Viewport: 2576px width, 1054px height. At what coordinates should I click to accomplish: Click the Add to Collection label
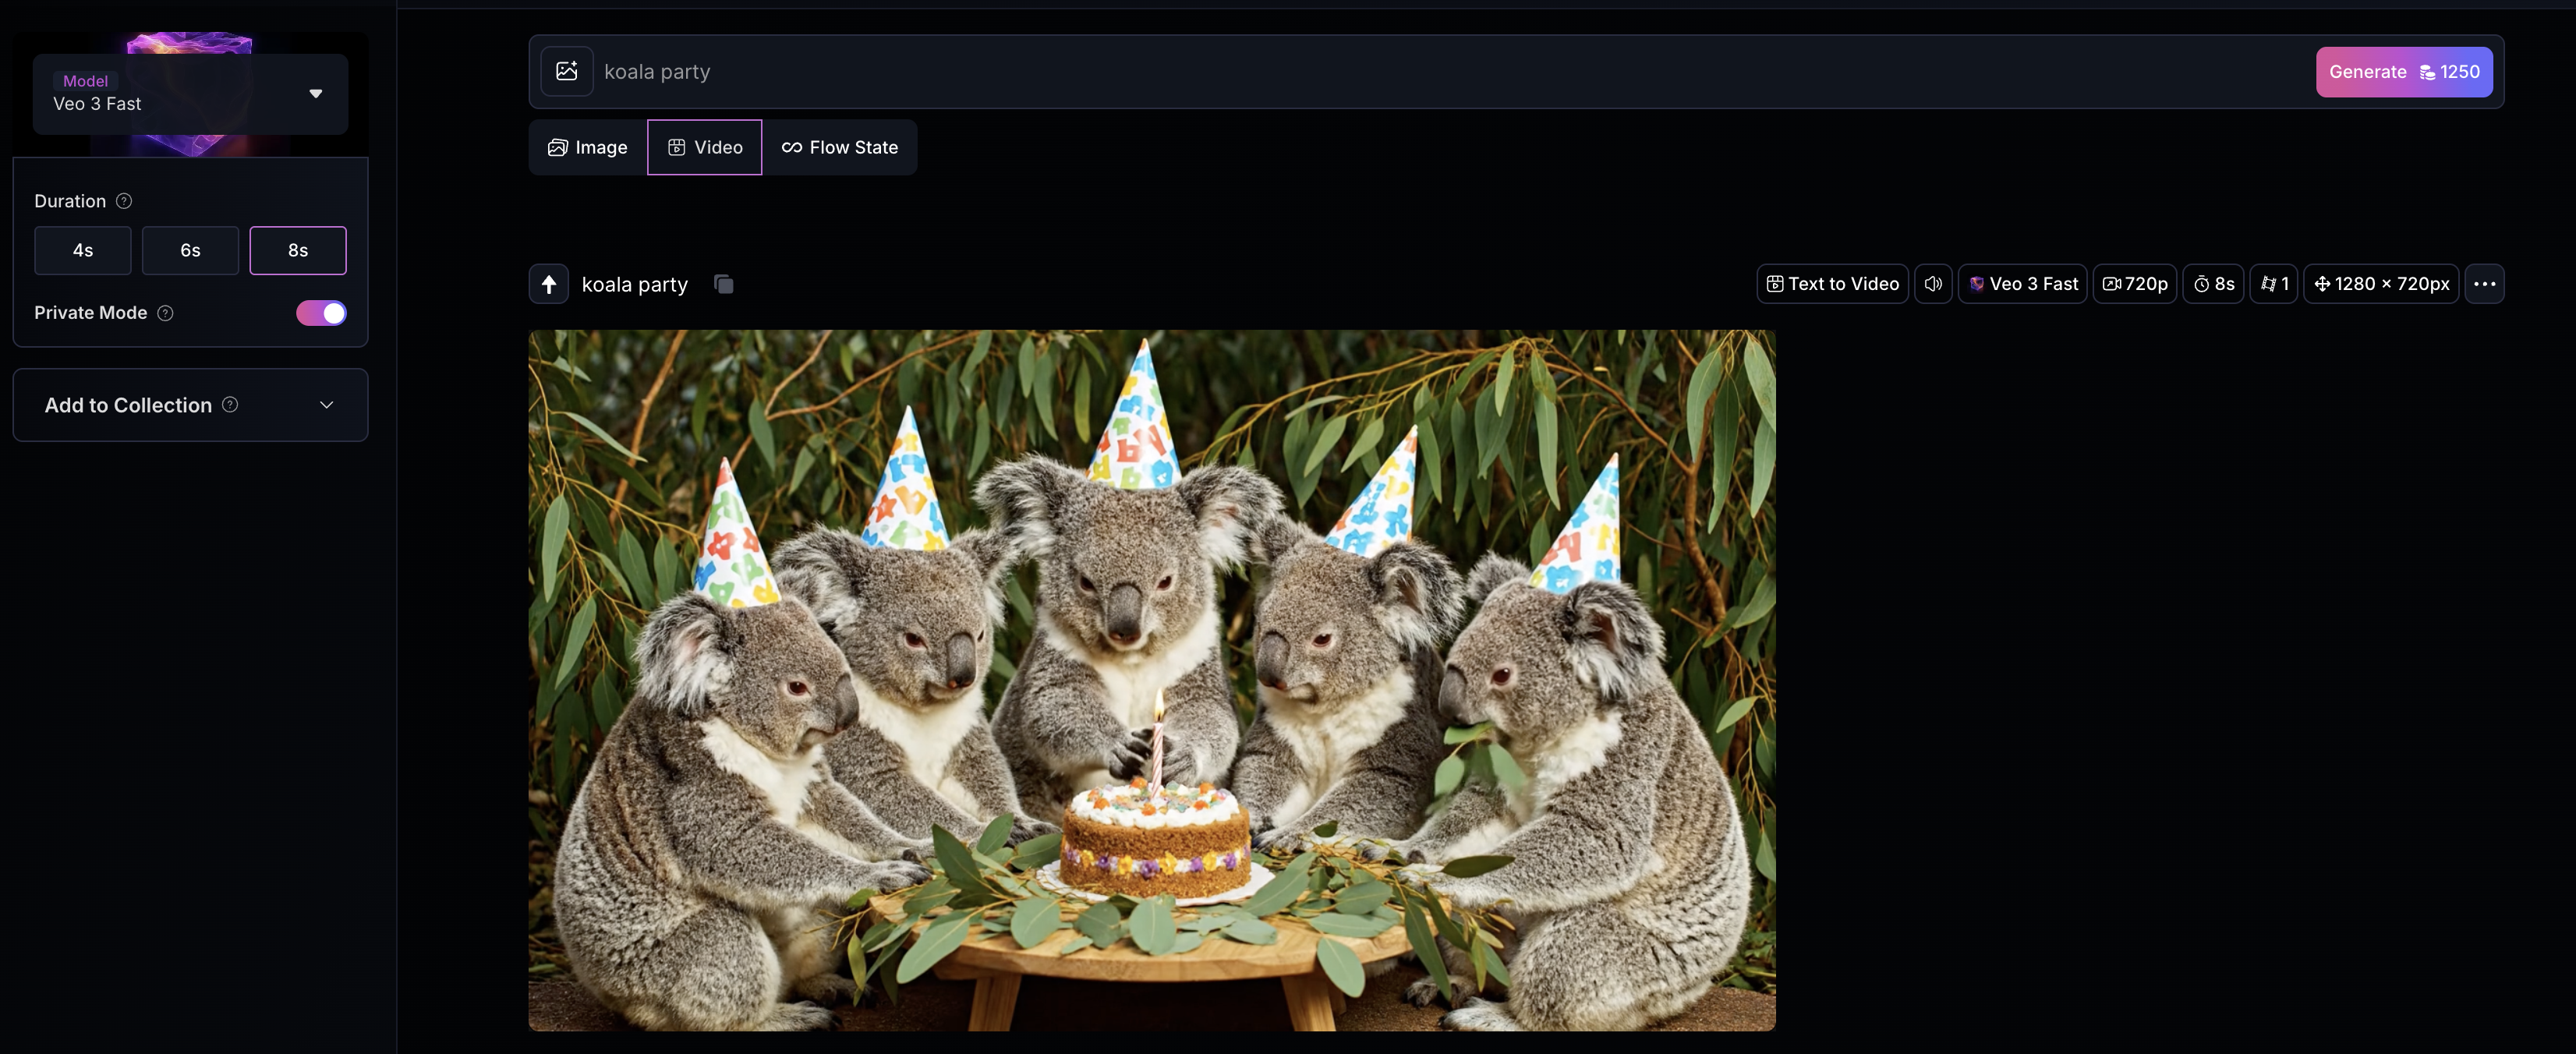[128, 405]
